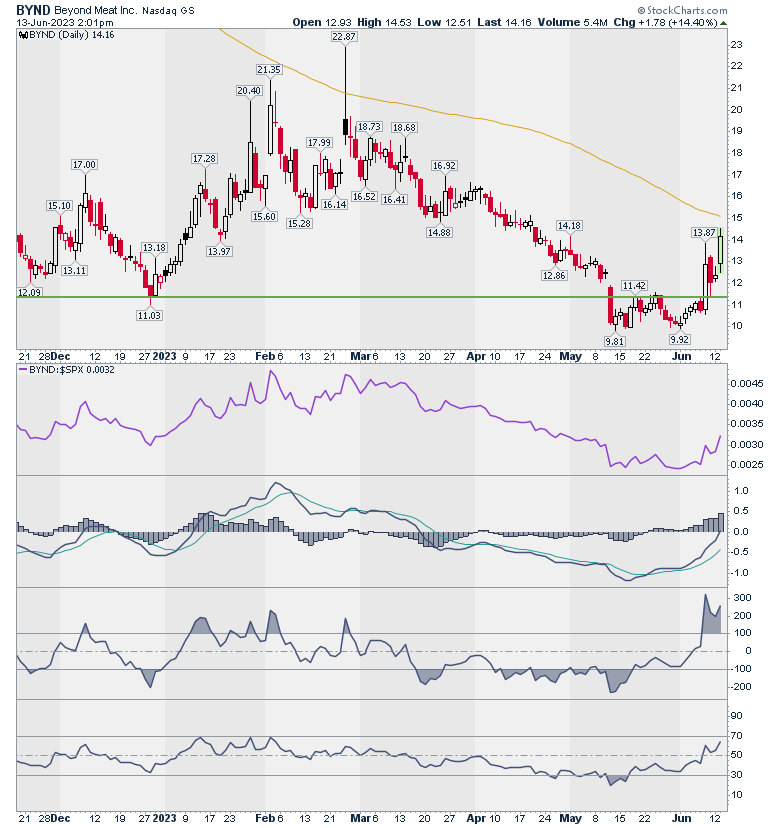Click the green highlighted latest candlestick
This screenshot has width=780, height=828.
721,250
